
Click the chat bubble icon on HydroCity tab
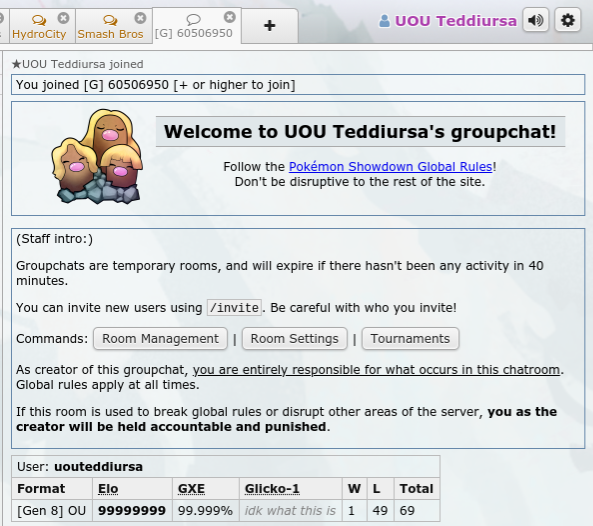coord(39,19)
